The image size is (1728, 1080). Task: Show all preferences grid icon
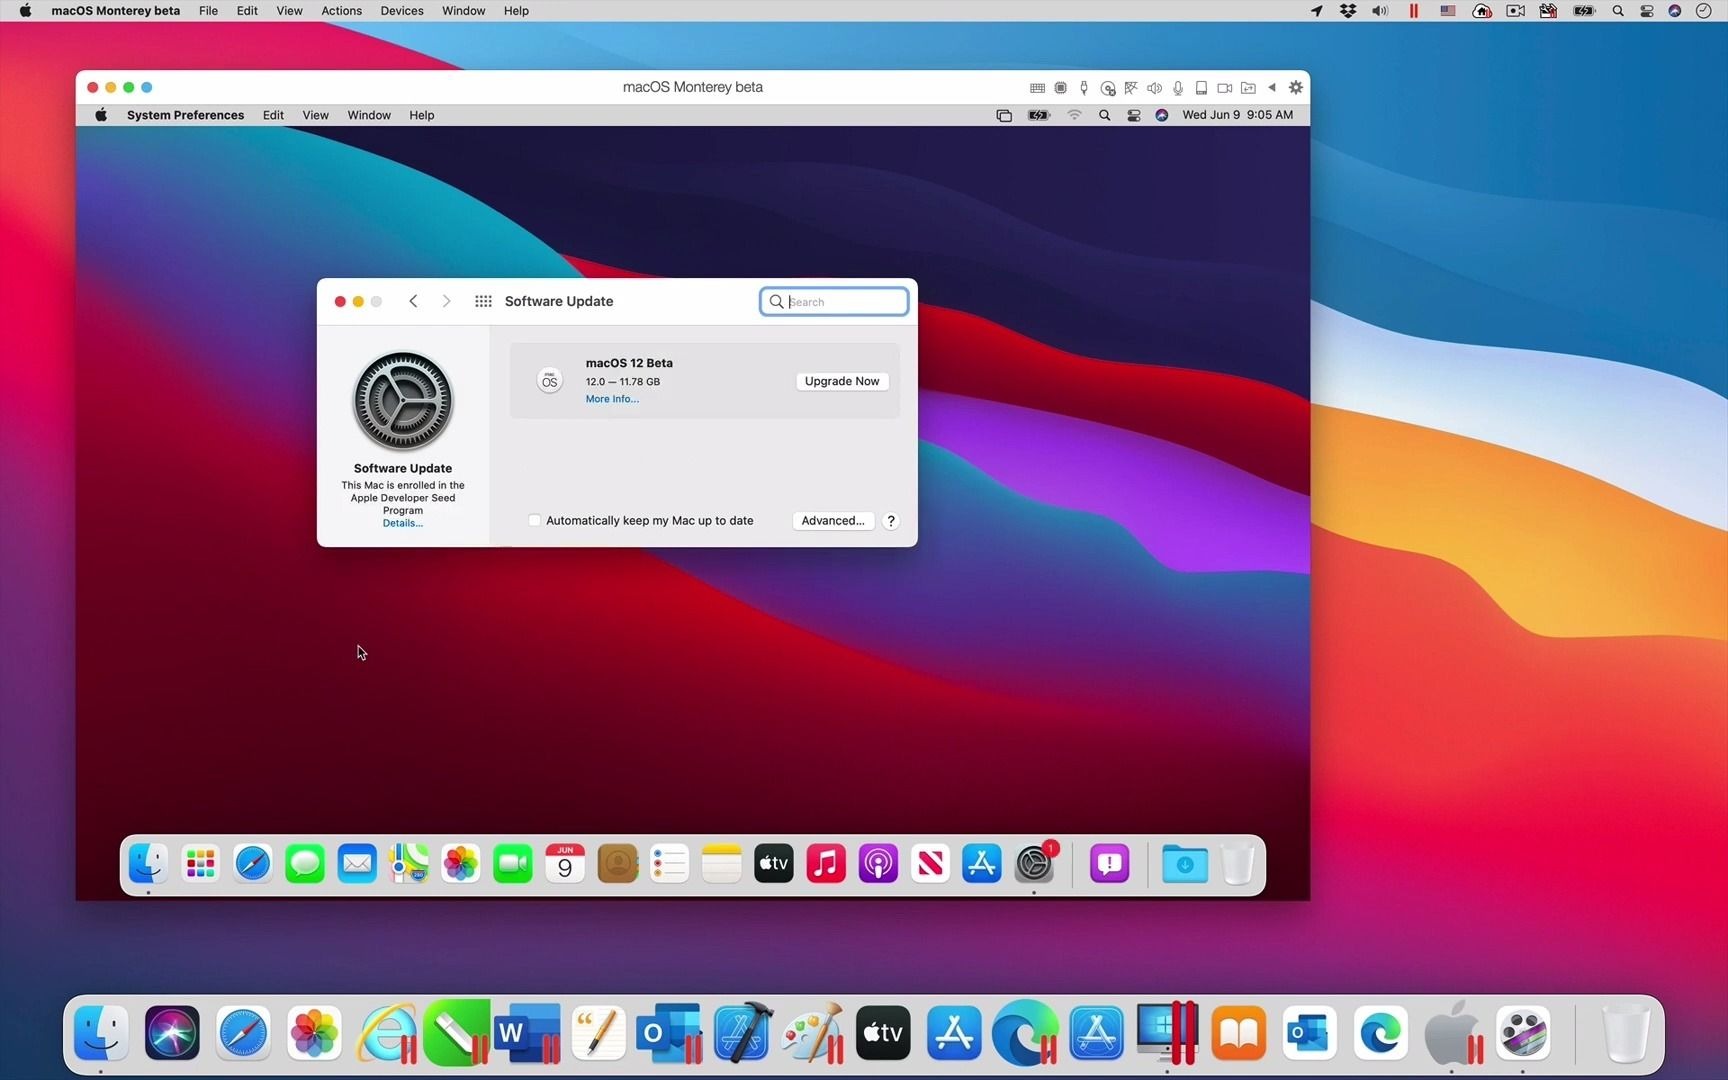pyautogui.click(x=483, y=301)
